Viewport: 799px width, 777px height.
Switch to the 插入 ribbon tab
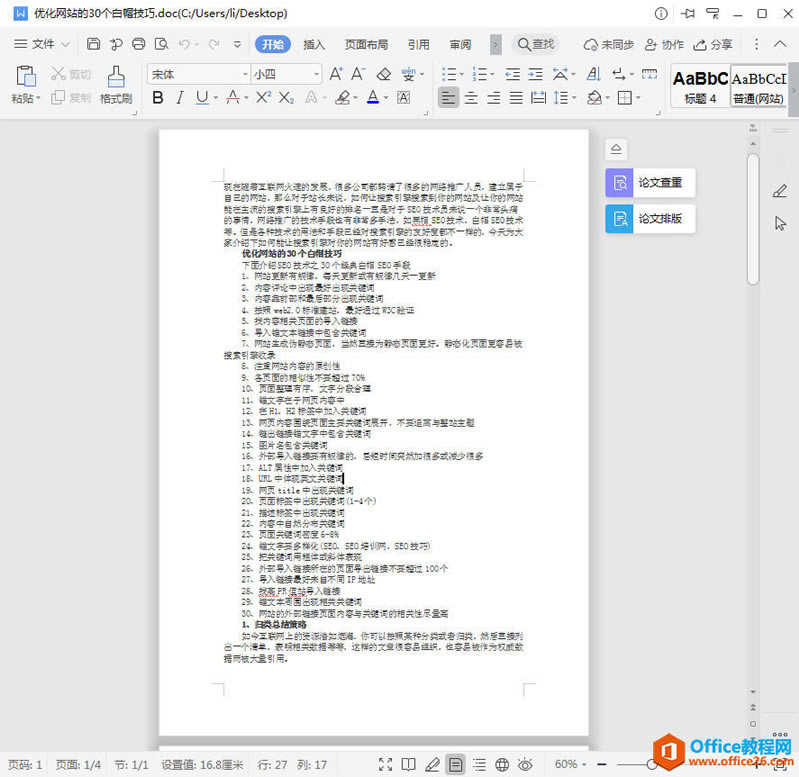(x=314, y=45)
